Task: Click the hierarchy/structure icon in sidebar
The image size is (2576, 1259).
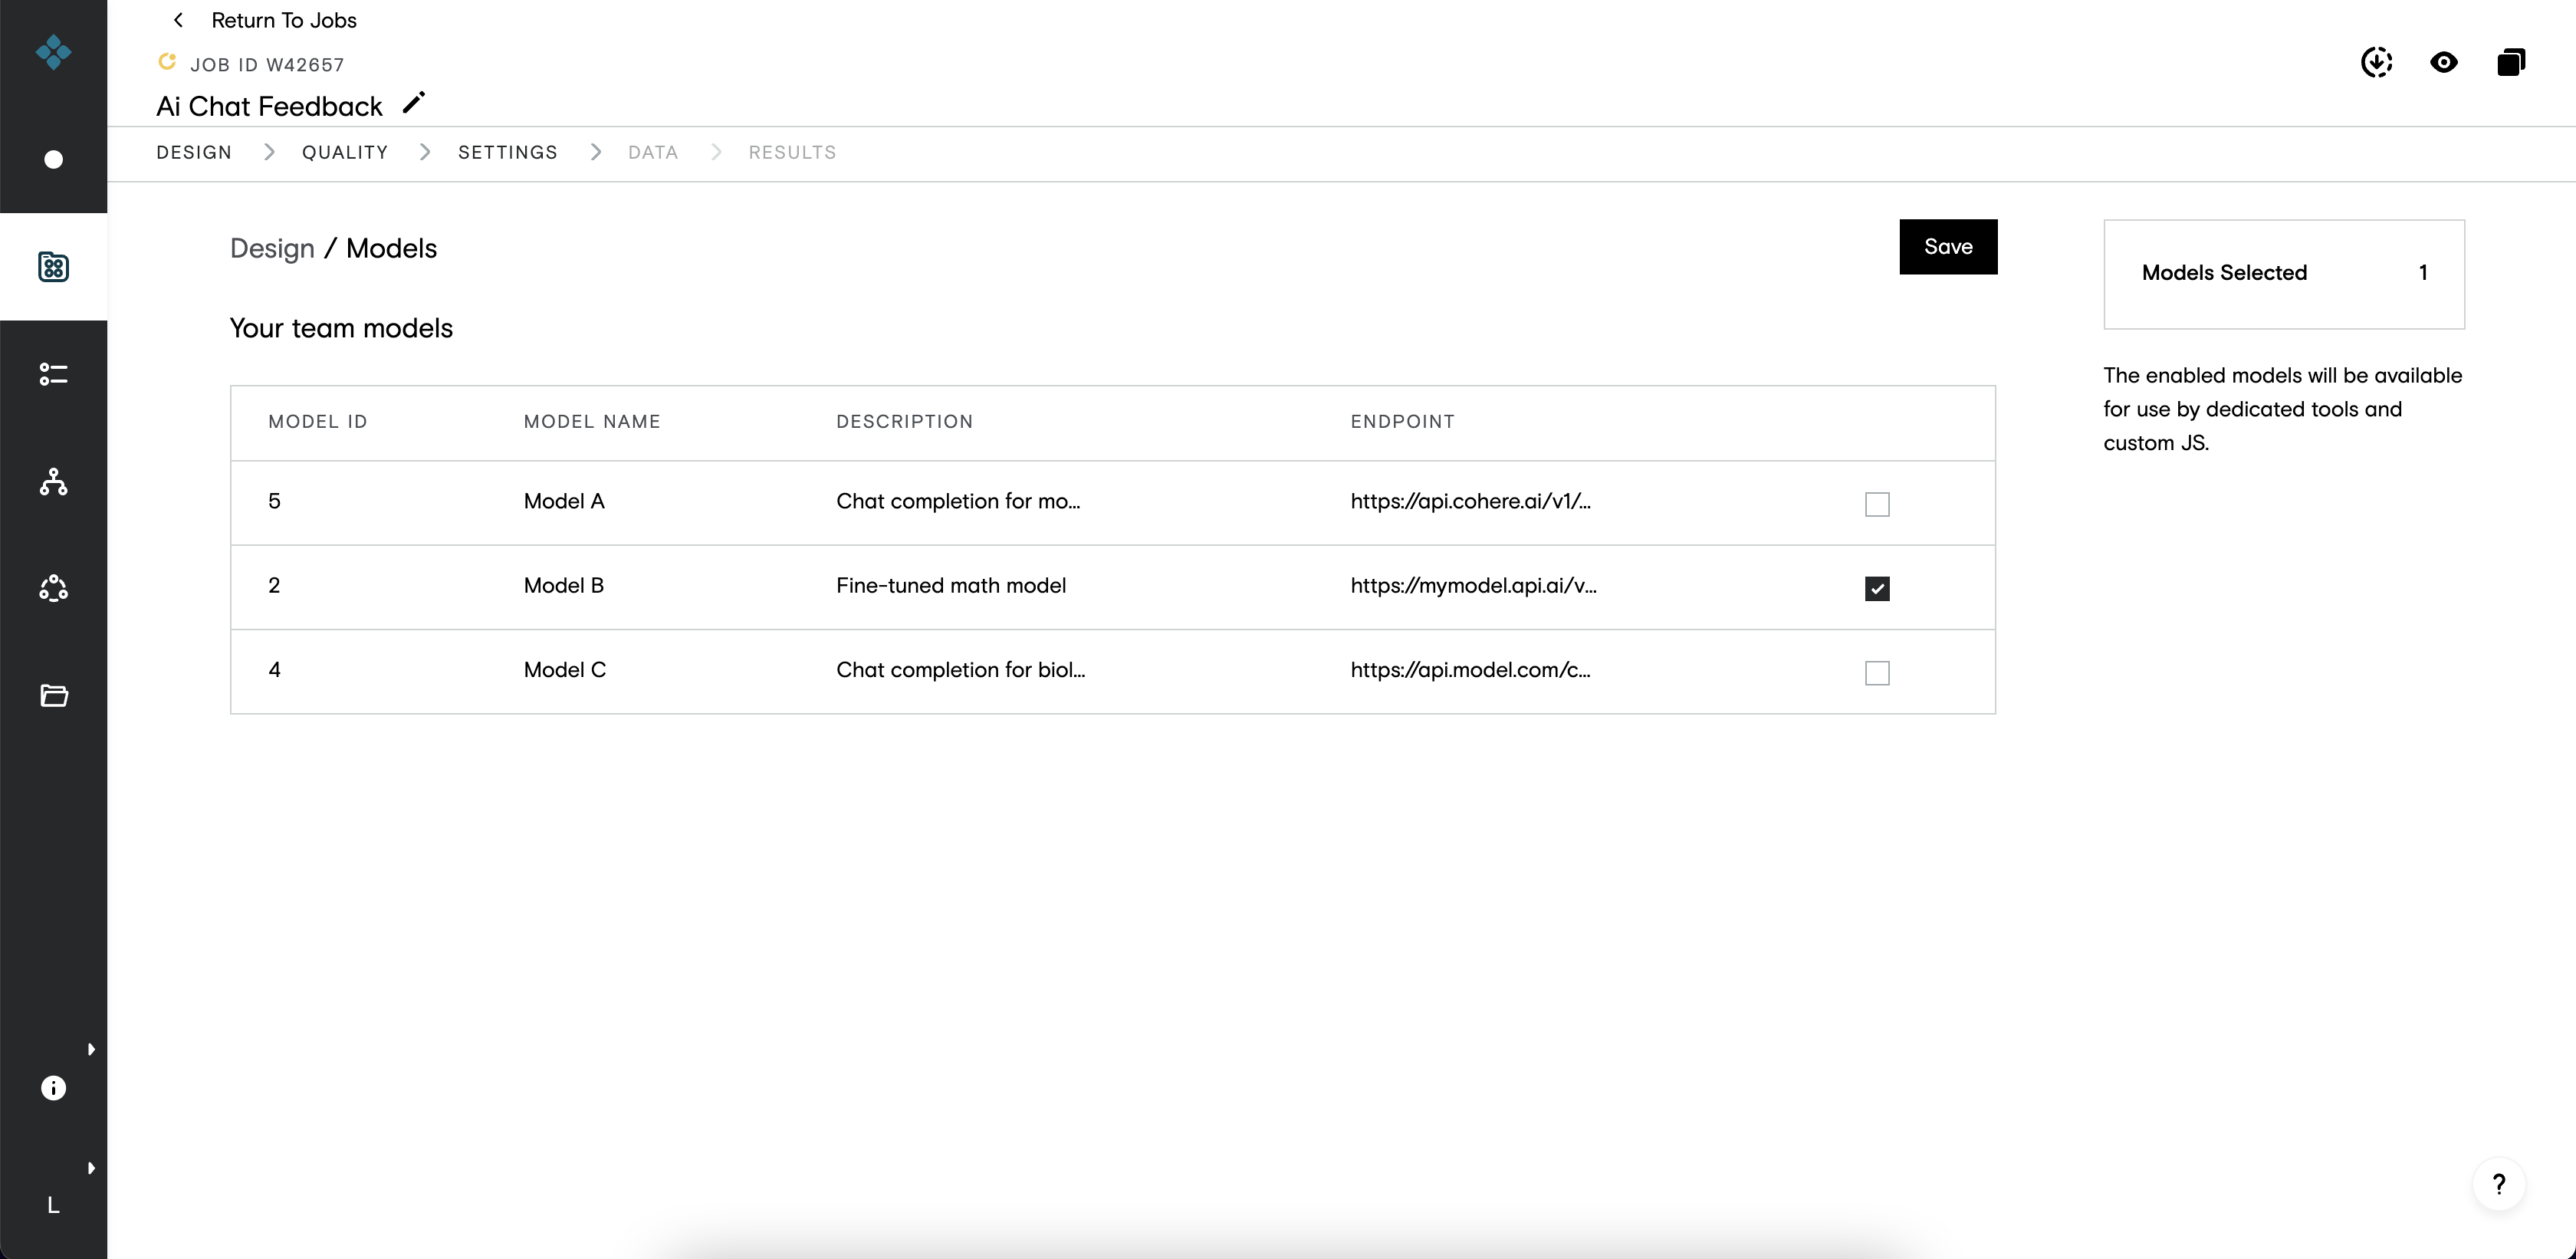Action: (53, 482)
